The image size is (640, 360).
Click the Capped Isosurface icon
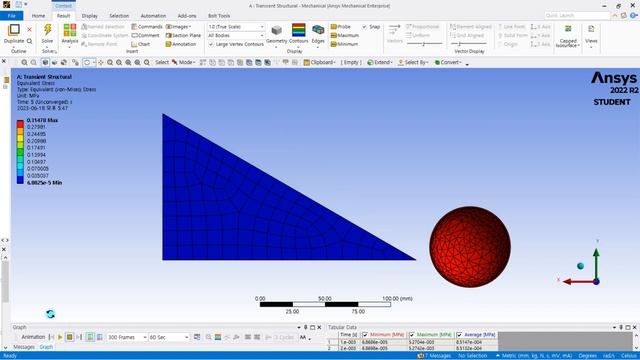point(568,29)
